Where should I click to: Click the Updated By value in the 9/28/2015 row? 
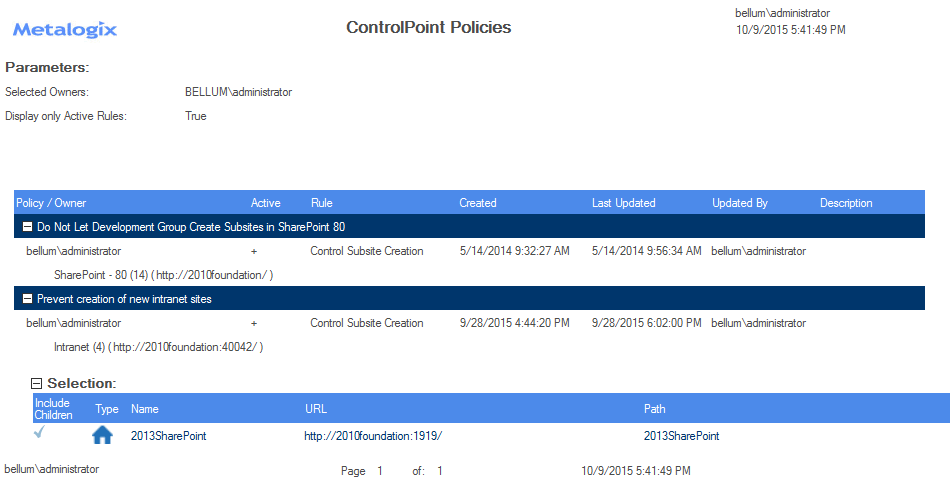759,323
